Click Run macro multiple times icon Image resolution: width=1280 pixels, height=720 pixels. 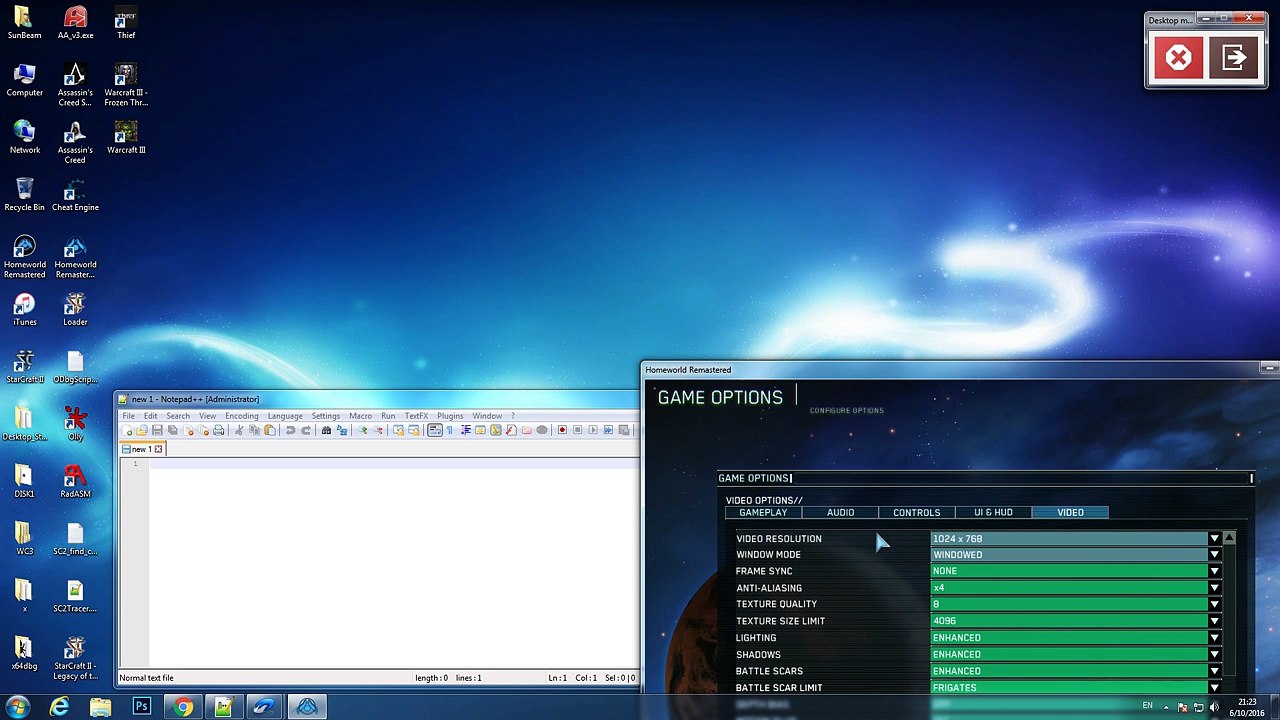point(608,430)
